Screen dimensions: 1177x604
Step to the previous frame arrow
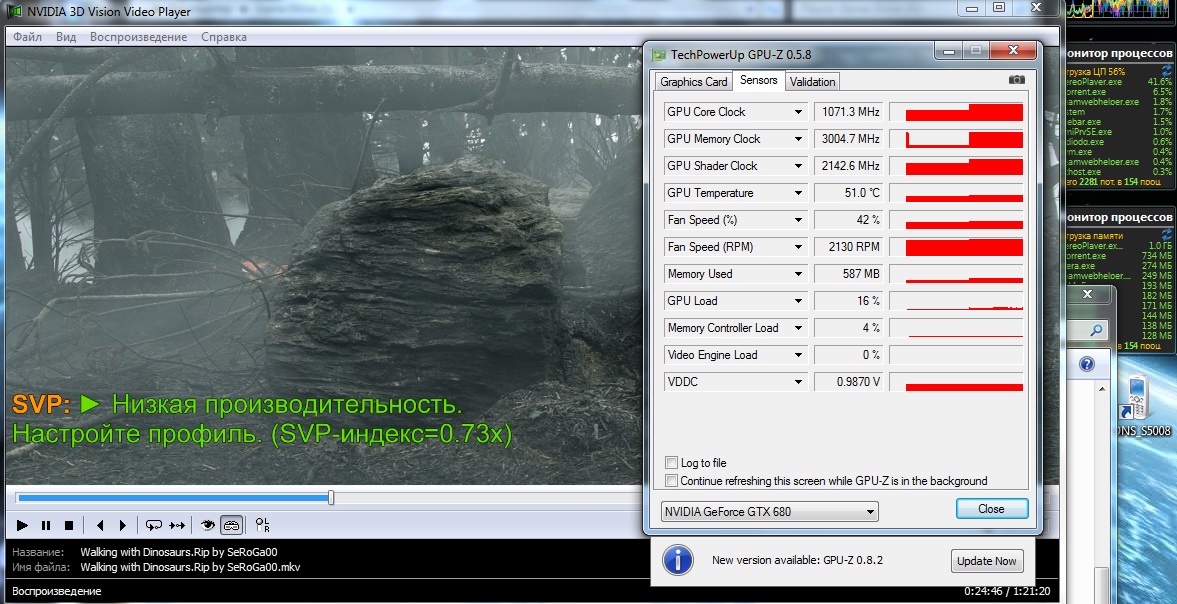coord(100,525)
